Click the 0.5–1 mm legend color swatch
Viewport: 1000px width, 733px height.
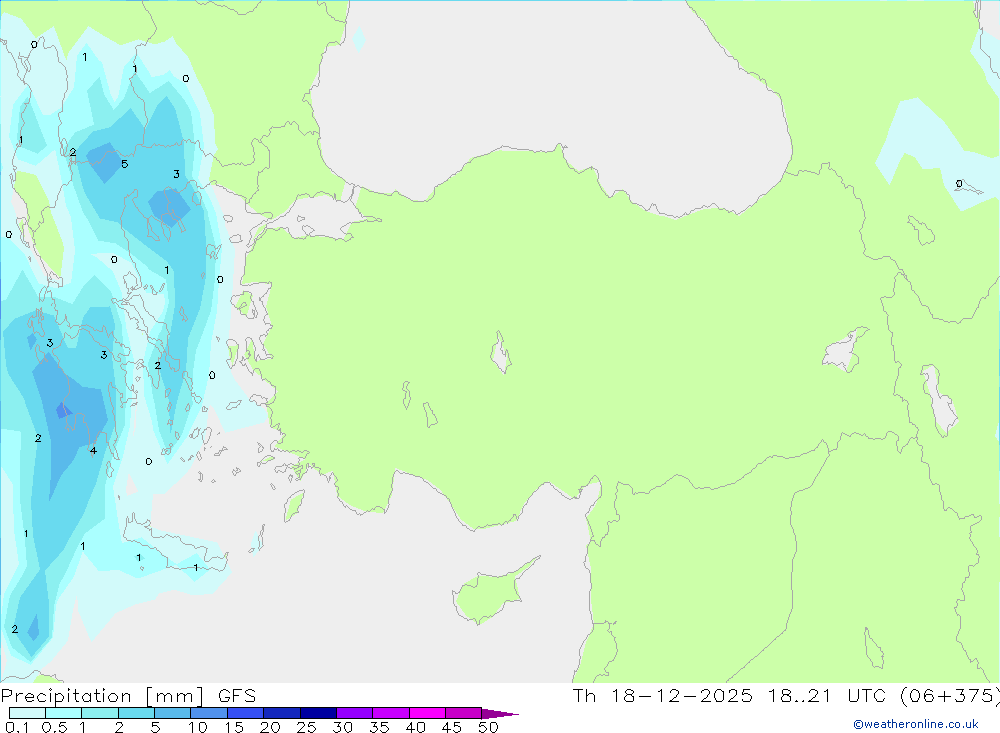64,713
